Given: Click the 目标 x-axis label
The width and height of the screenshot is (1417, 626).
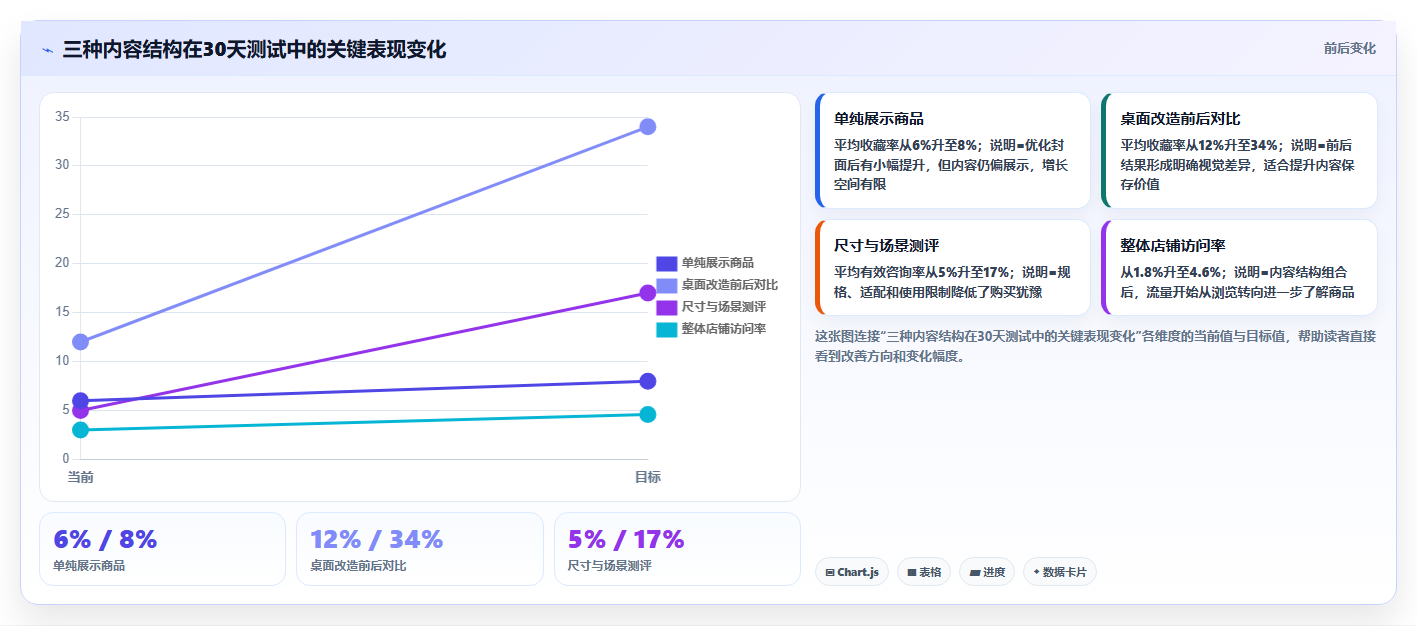Looking at the screenshot, I should [x=647, y=477].
